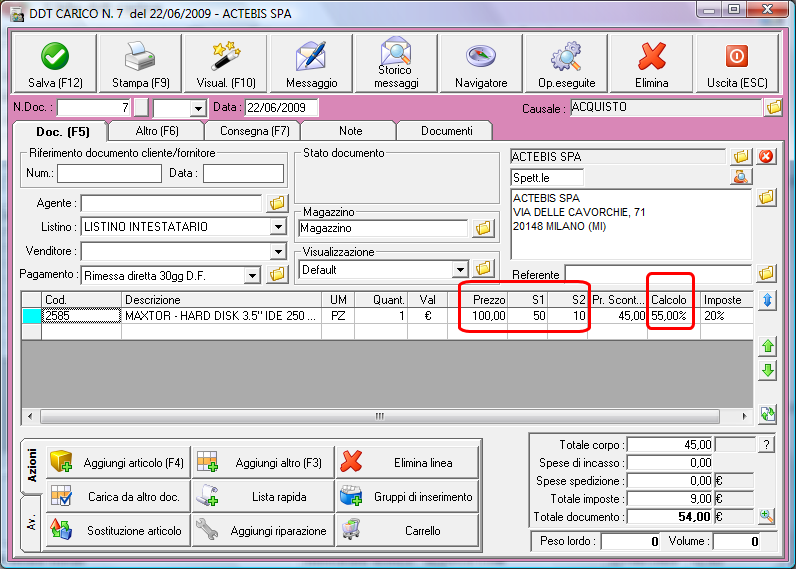The image size is (796, 569).
Task: Click the Calcolo cell 55,00%
Action: [674, 316]
